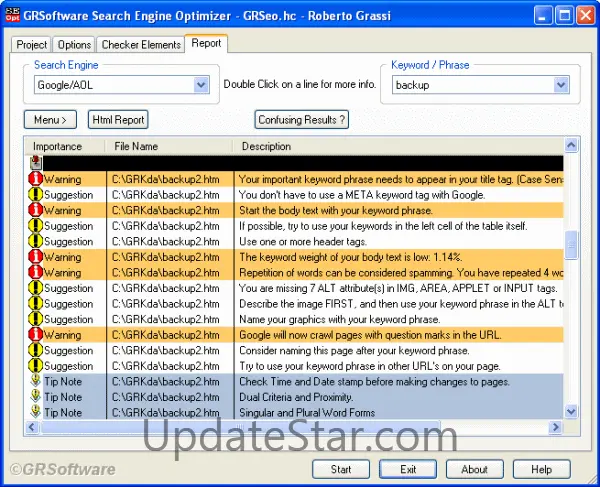Click the vertical scrollbar thumb of report list

(571, 245)
